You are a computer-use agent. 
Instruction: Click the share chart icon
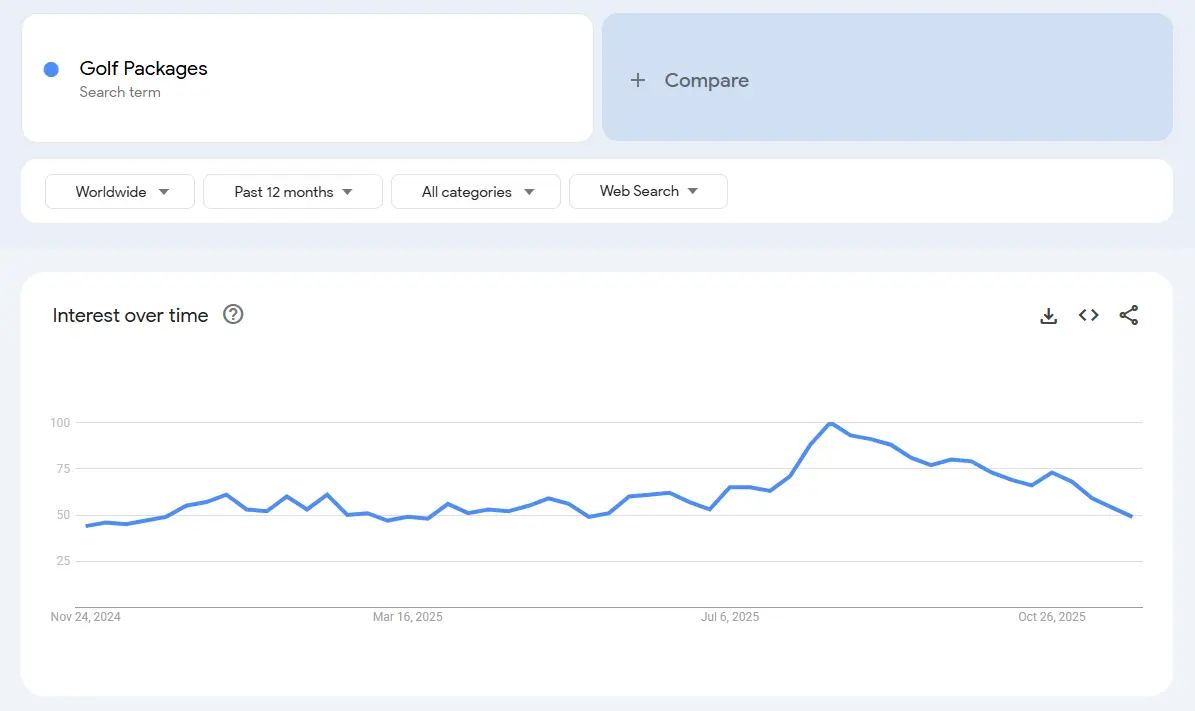1128,316
